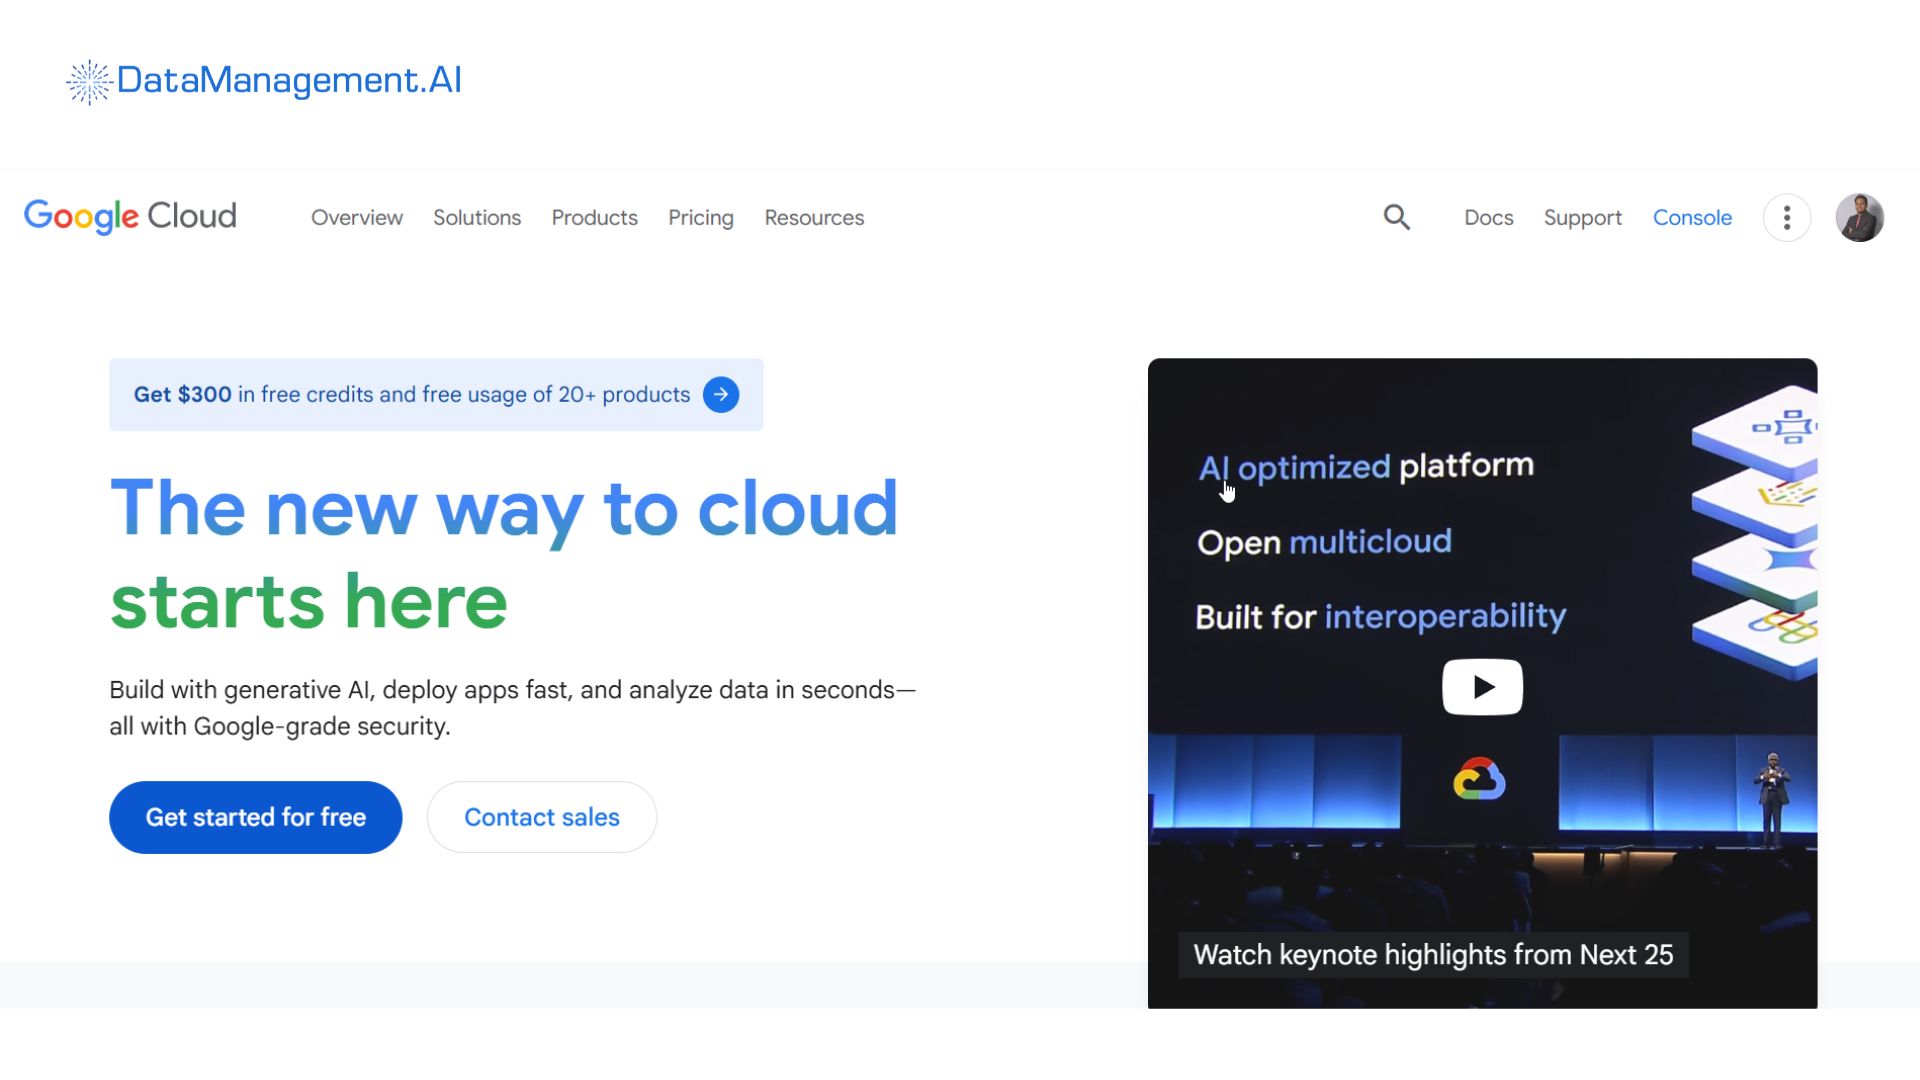This screenshot has width=1920, height=1080.
Task: Go to the Console
Action: [x=1692, y=217]
